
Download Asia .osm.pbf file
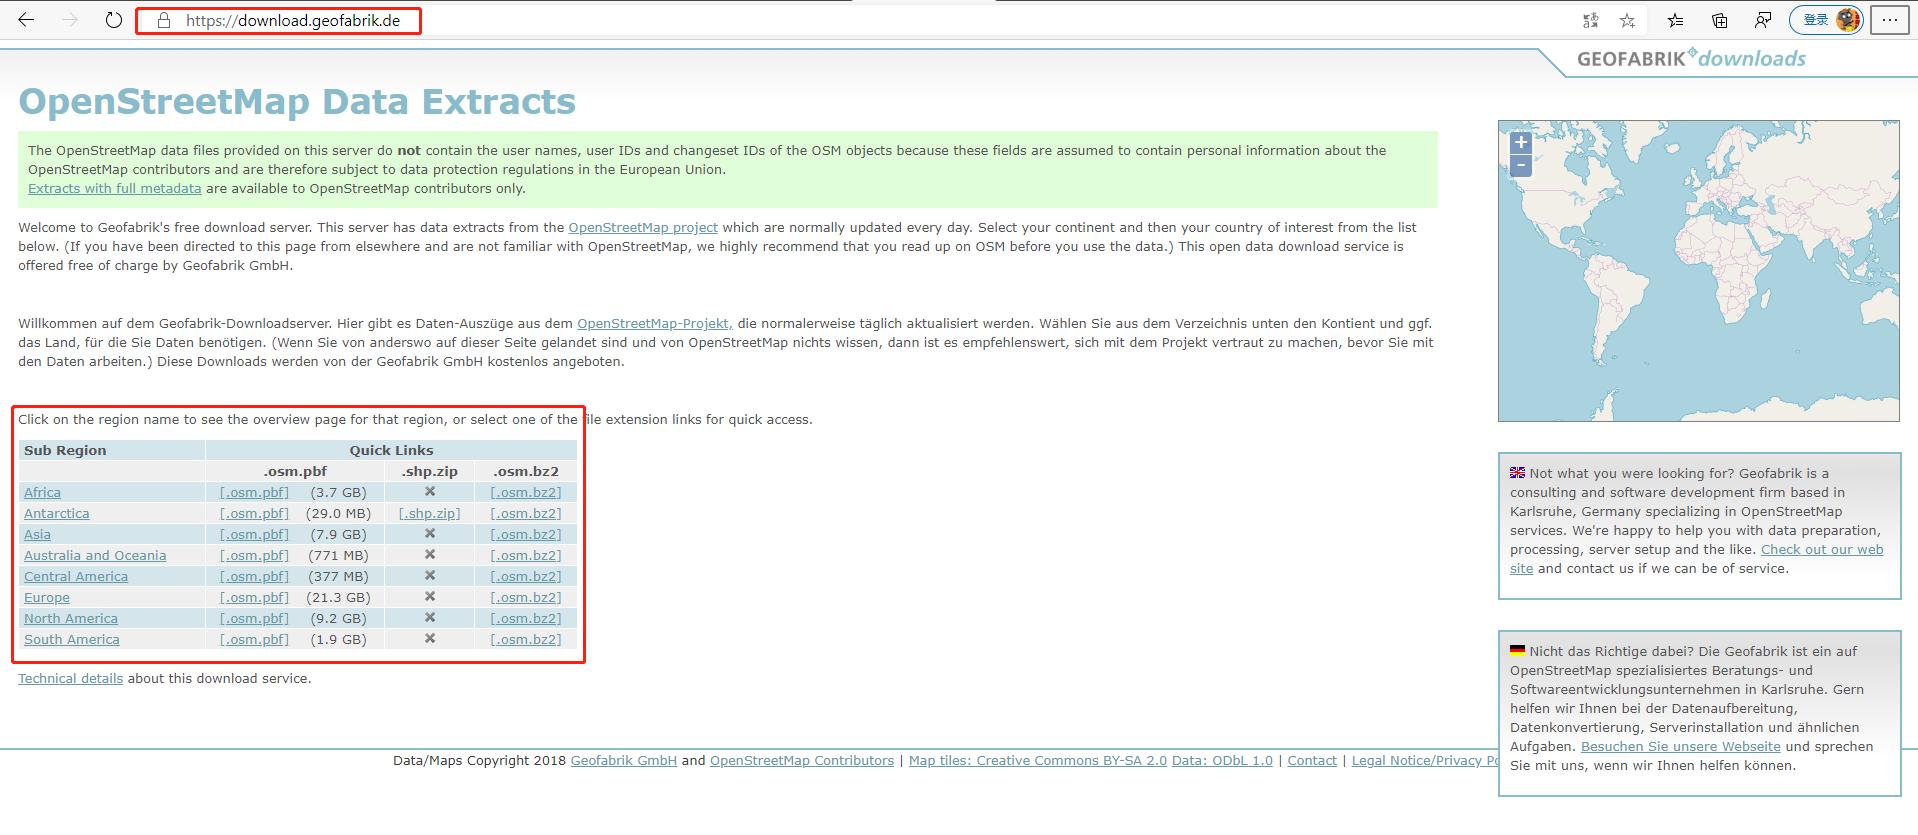click(x=254, y=534)
